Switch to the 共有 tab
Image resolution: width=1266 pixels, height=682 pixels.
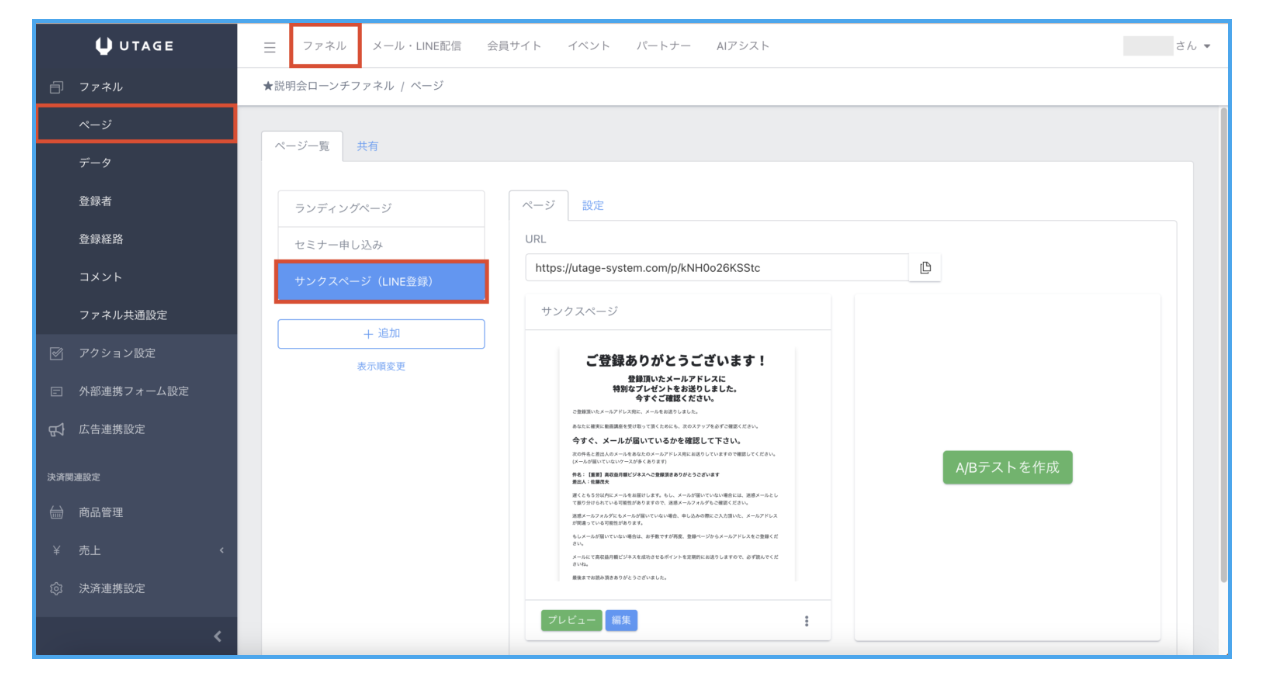click(x=367, y=146)
